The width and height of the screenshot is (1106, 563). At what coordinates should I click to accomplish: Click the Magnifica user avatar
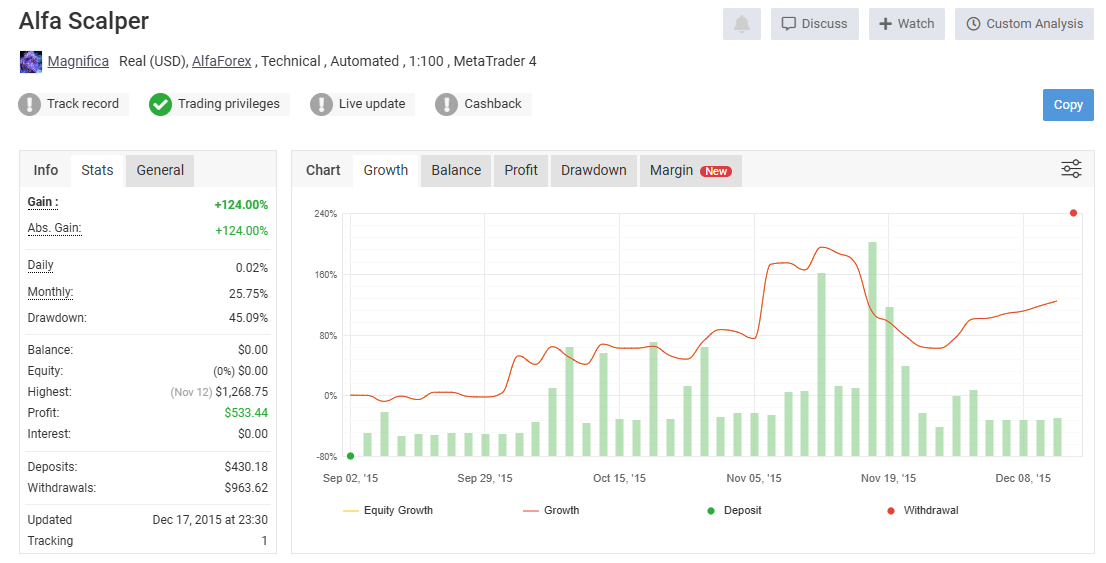click(x=31, y=61)
